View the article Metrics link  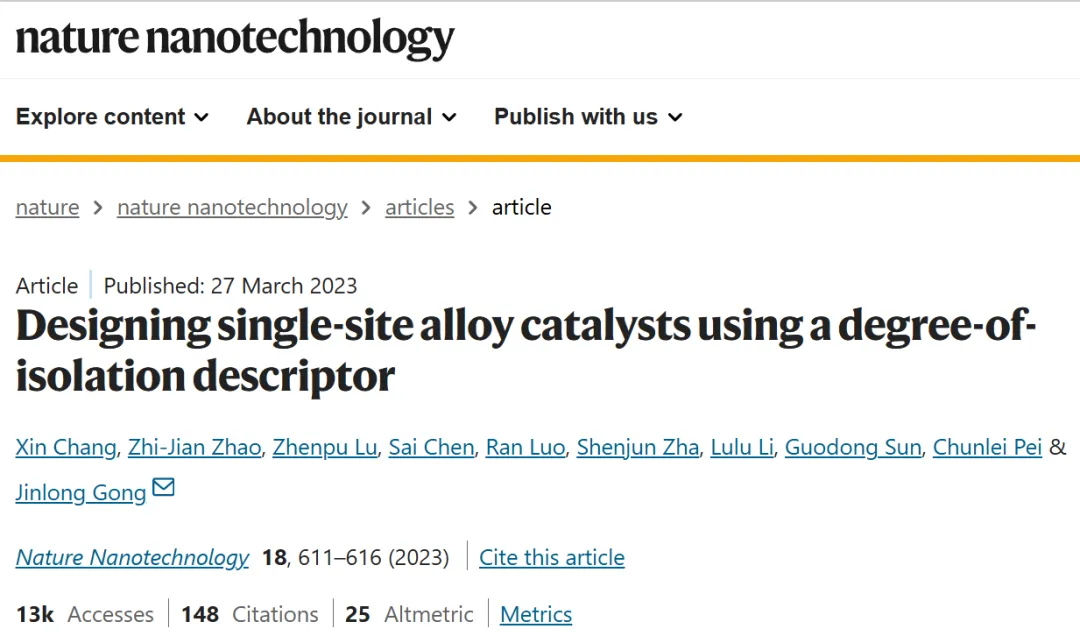[x=536, y=614]
